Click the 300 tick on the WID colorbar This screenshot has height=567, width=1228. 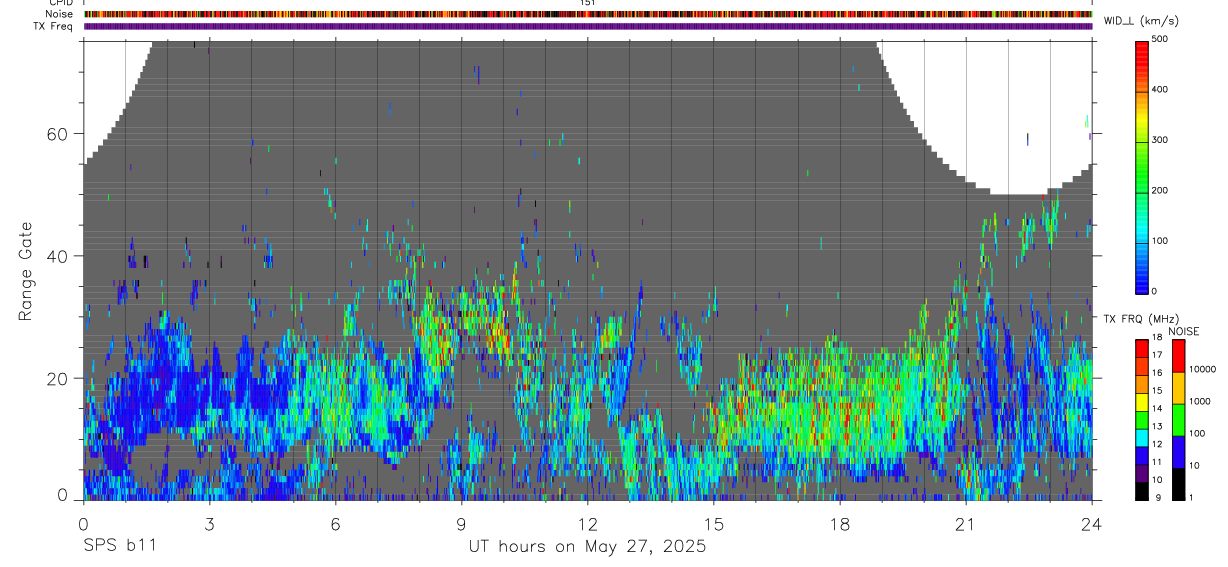pyautogui.click(x=1162, y=140)
